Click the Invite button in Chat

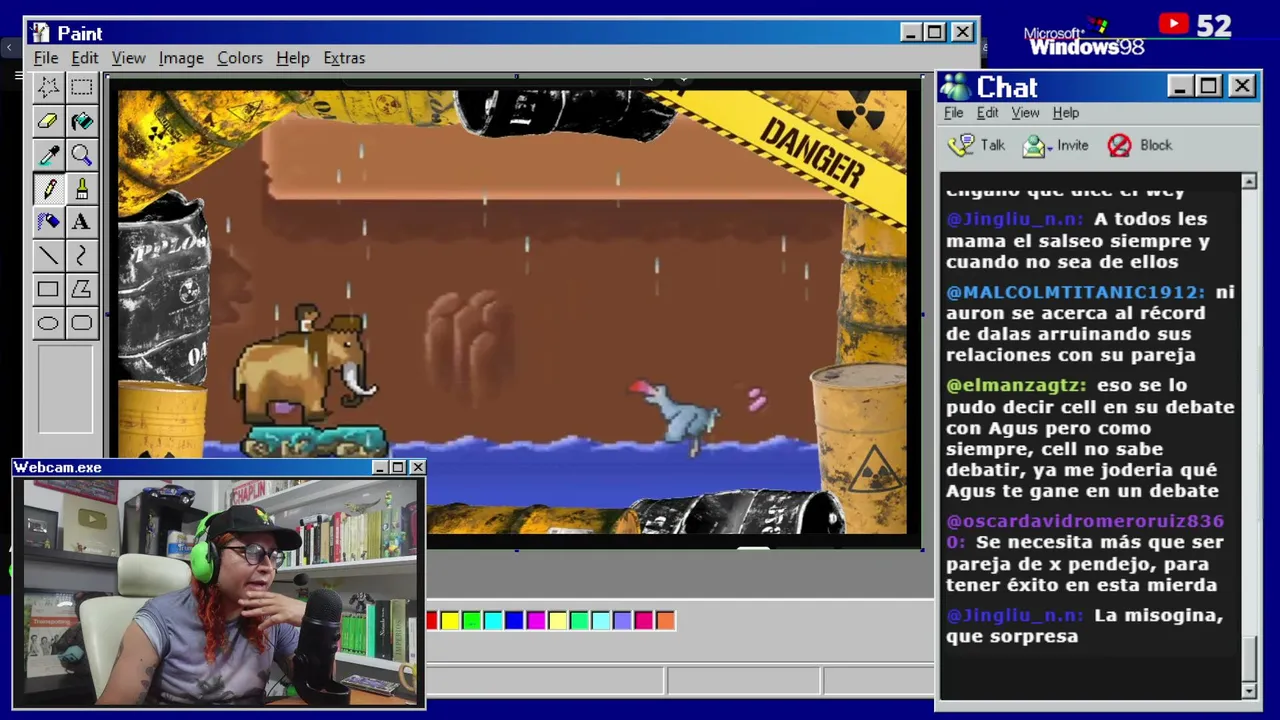[x=1055, y=146]
